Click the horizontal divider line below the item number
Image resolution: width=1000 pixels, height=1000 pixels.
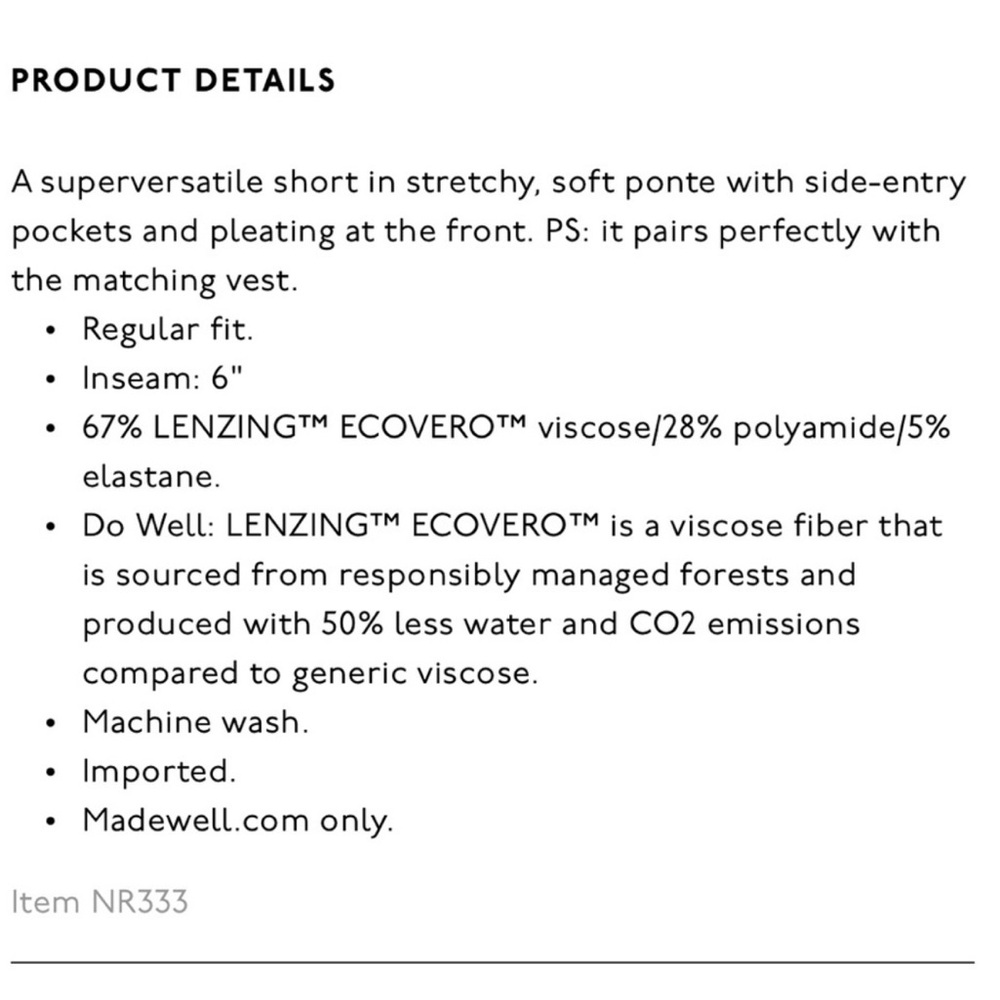pos(492,962)
